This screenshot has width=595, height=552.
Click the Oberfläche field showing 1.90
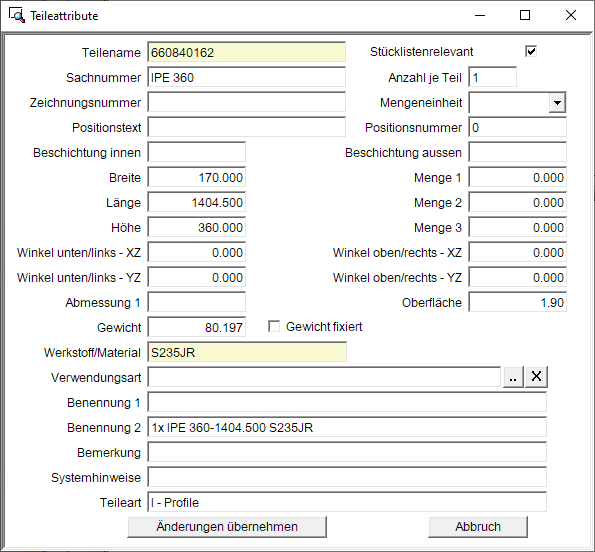pyautogui.click(x=518, y=302)
